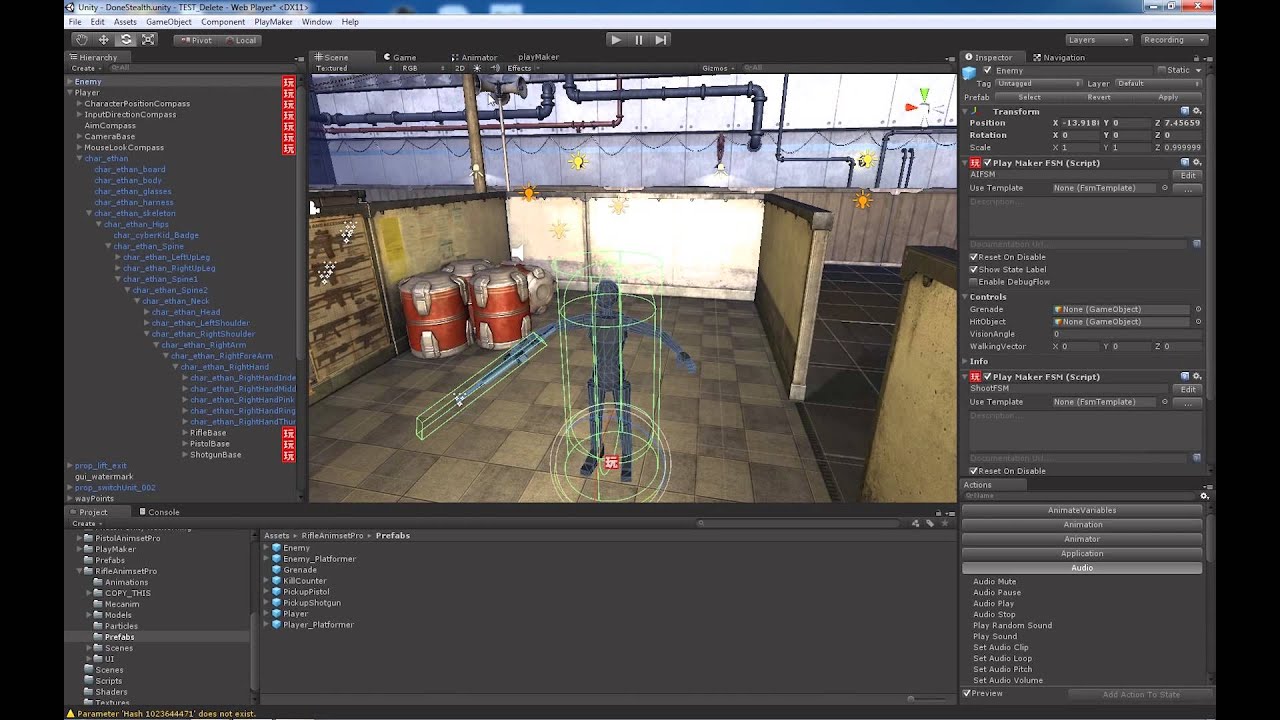Open the Recording layout dropdown
The image size is (1280, 720).
tap(1172, 40)
